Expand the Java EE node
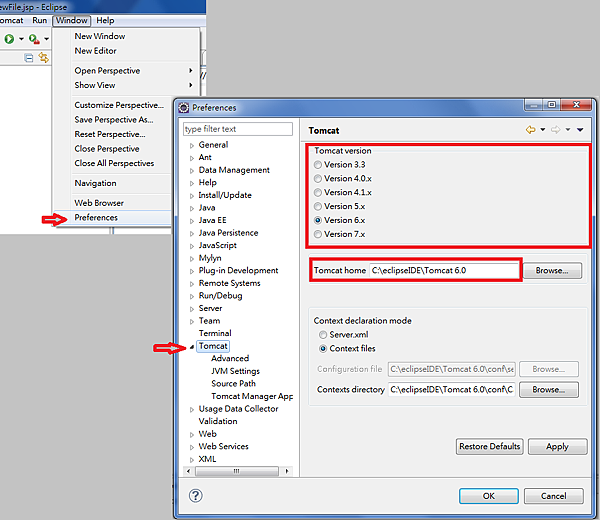Viewport: 600px width, 520px height. 192,221
